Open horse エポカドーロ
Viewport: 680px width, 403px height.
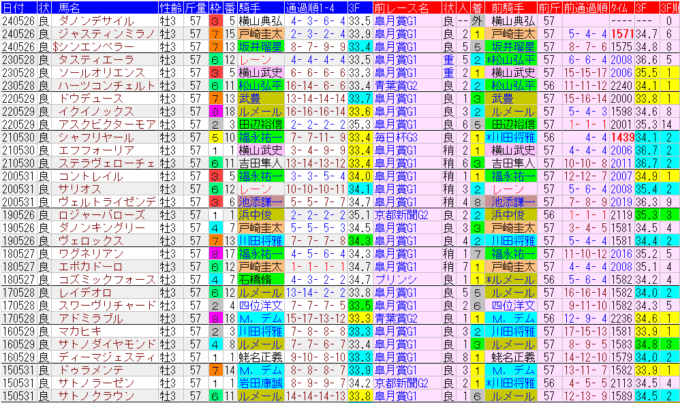coord(91,266)
